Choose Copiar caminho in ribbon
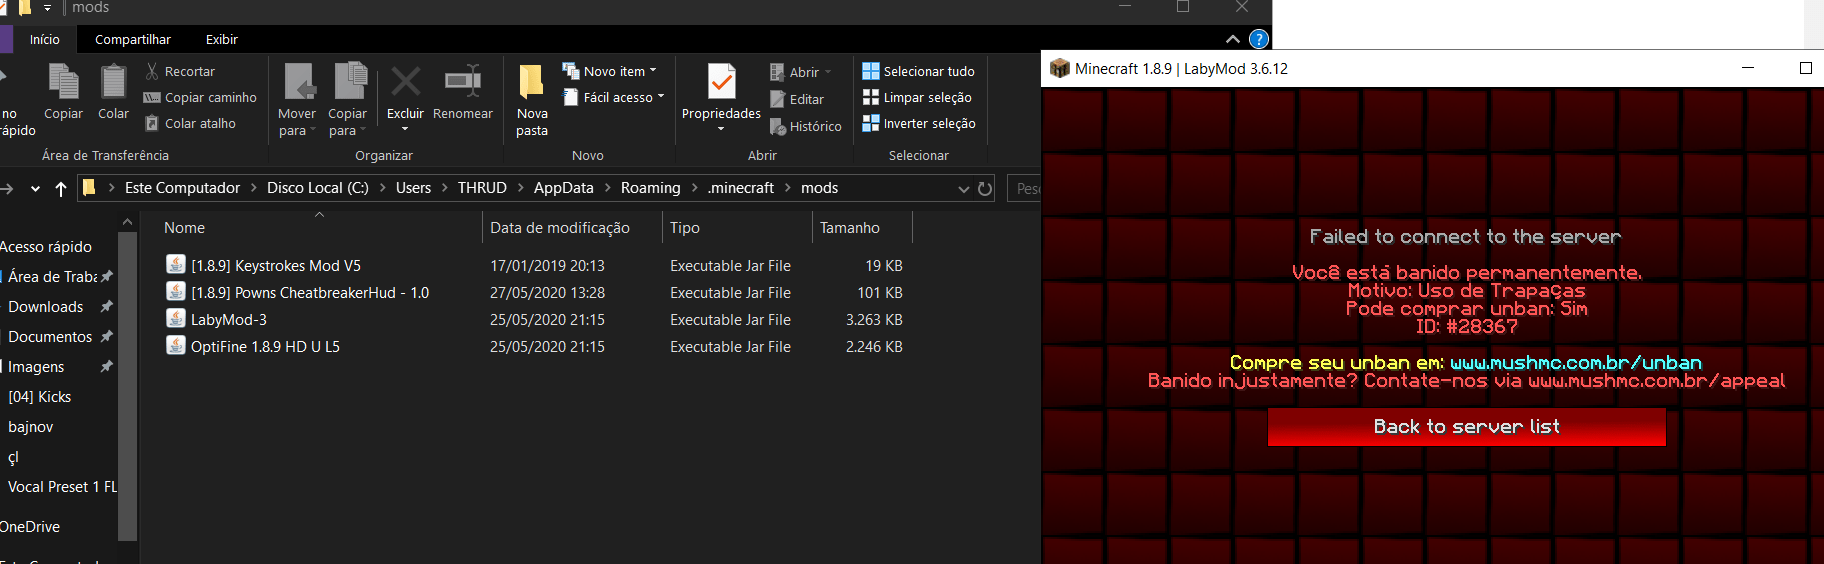The width and height of the screenshot is (1824, 564). pos(200,97)
